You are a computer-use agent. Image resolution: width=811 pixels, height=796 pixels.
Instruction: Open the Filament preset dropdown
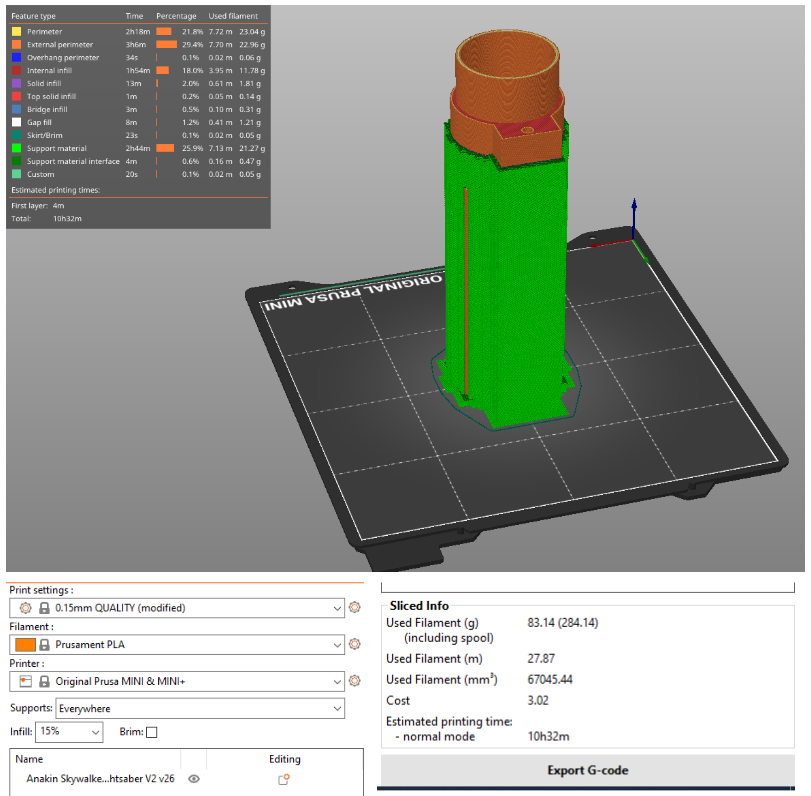177,644
